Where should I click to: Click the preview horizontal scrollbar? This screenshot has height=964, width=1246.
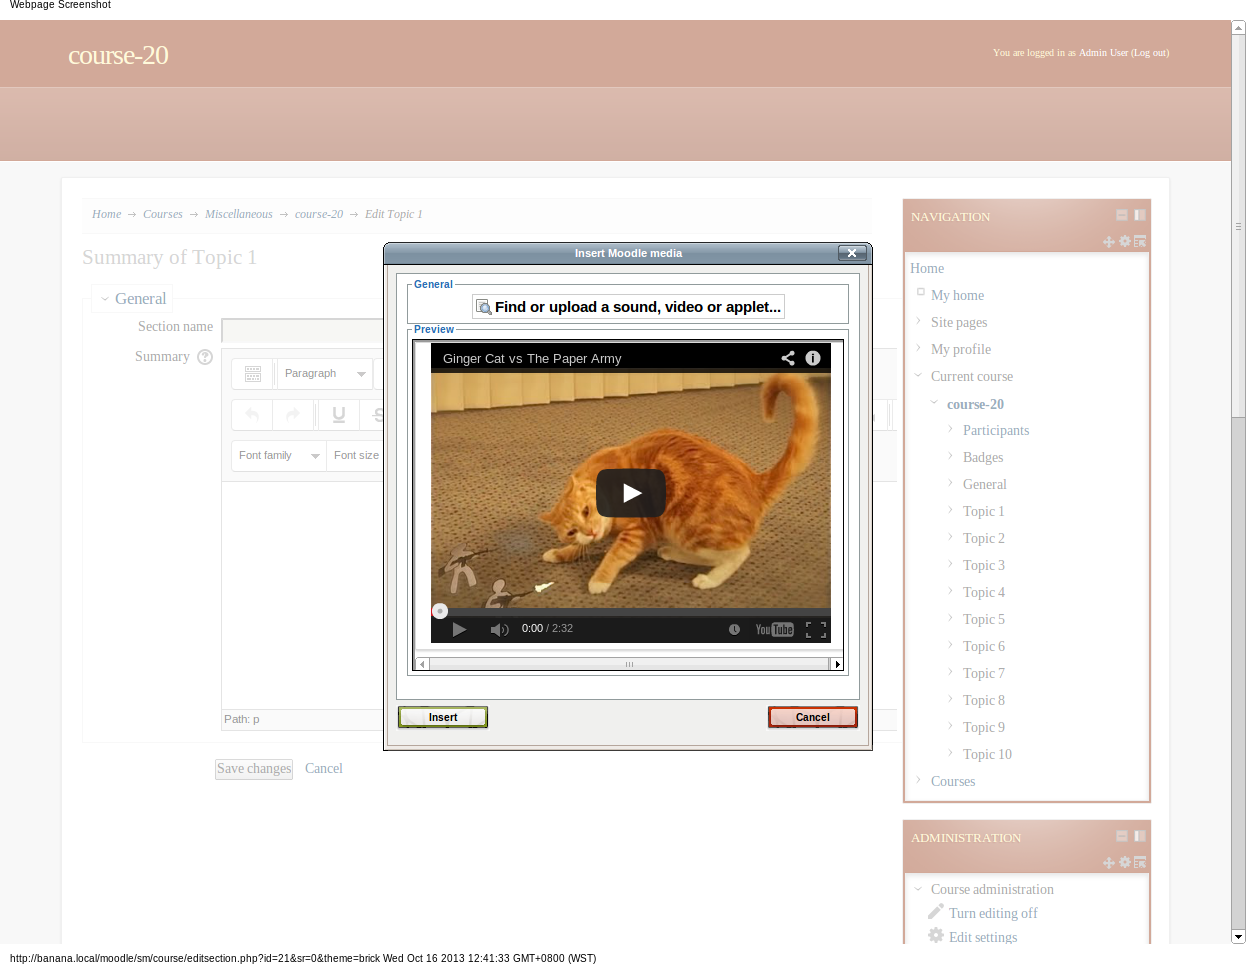tap(629, 664)
